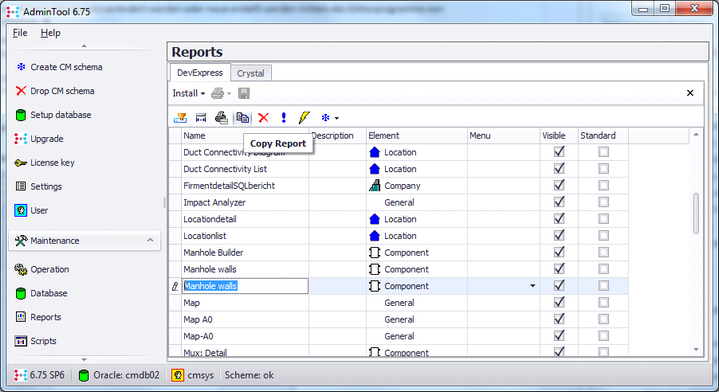Check Standard for Manhole Builder
Screen dimensions: 719x392
click(603, 252)
